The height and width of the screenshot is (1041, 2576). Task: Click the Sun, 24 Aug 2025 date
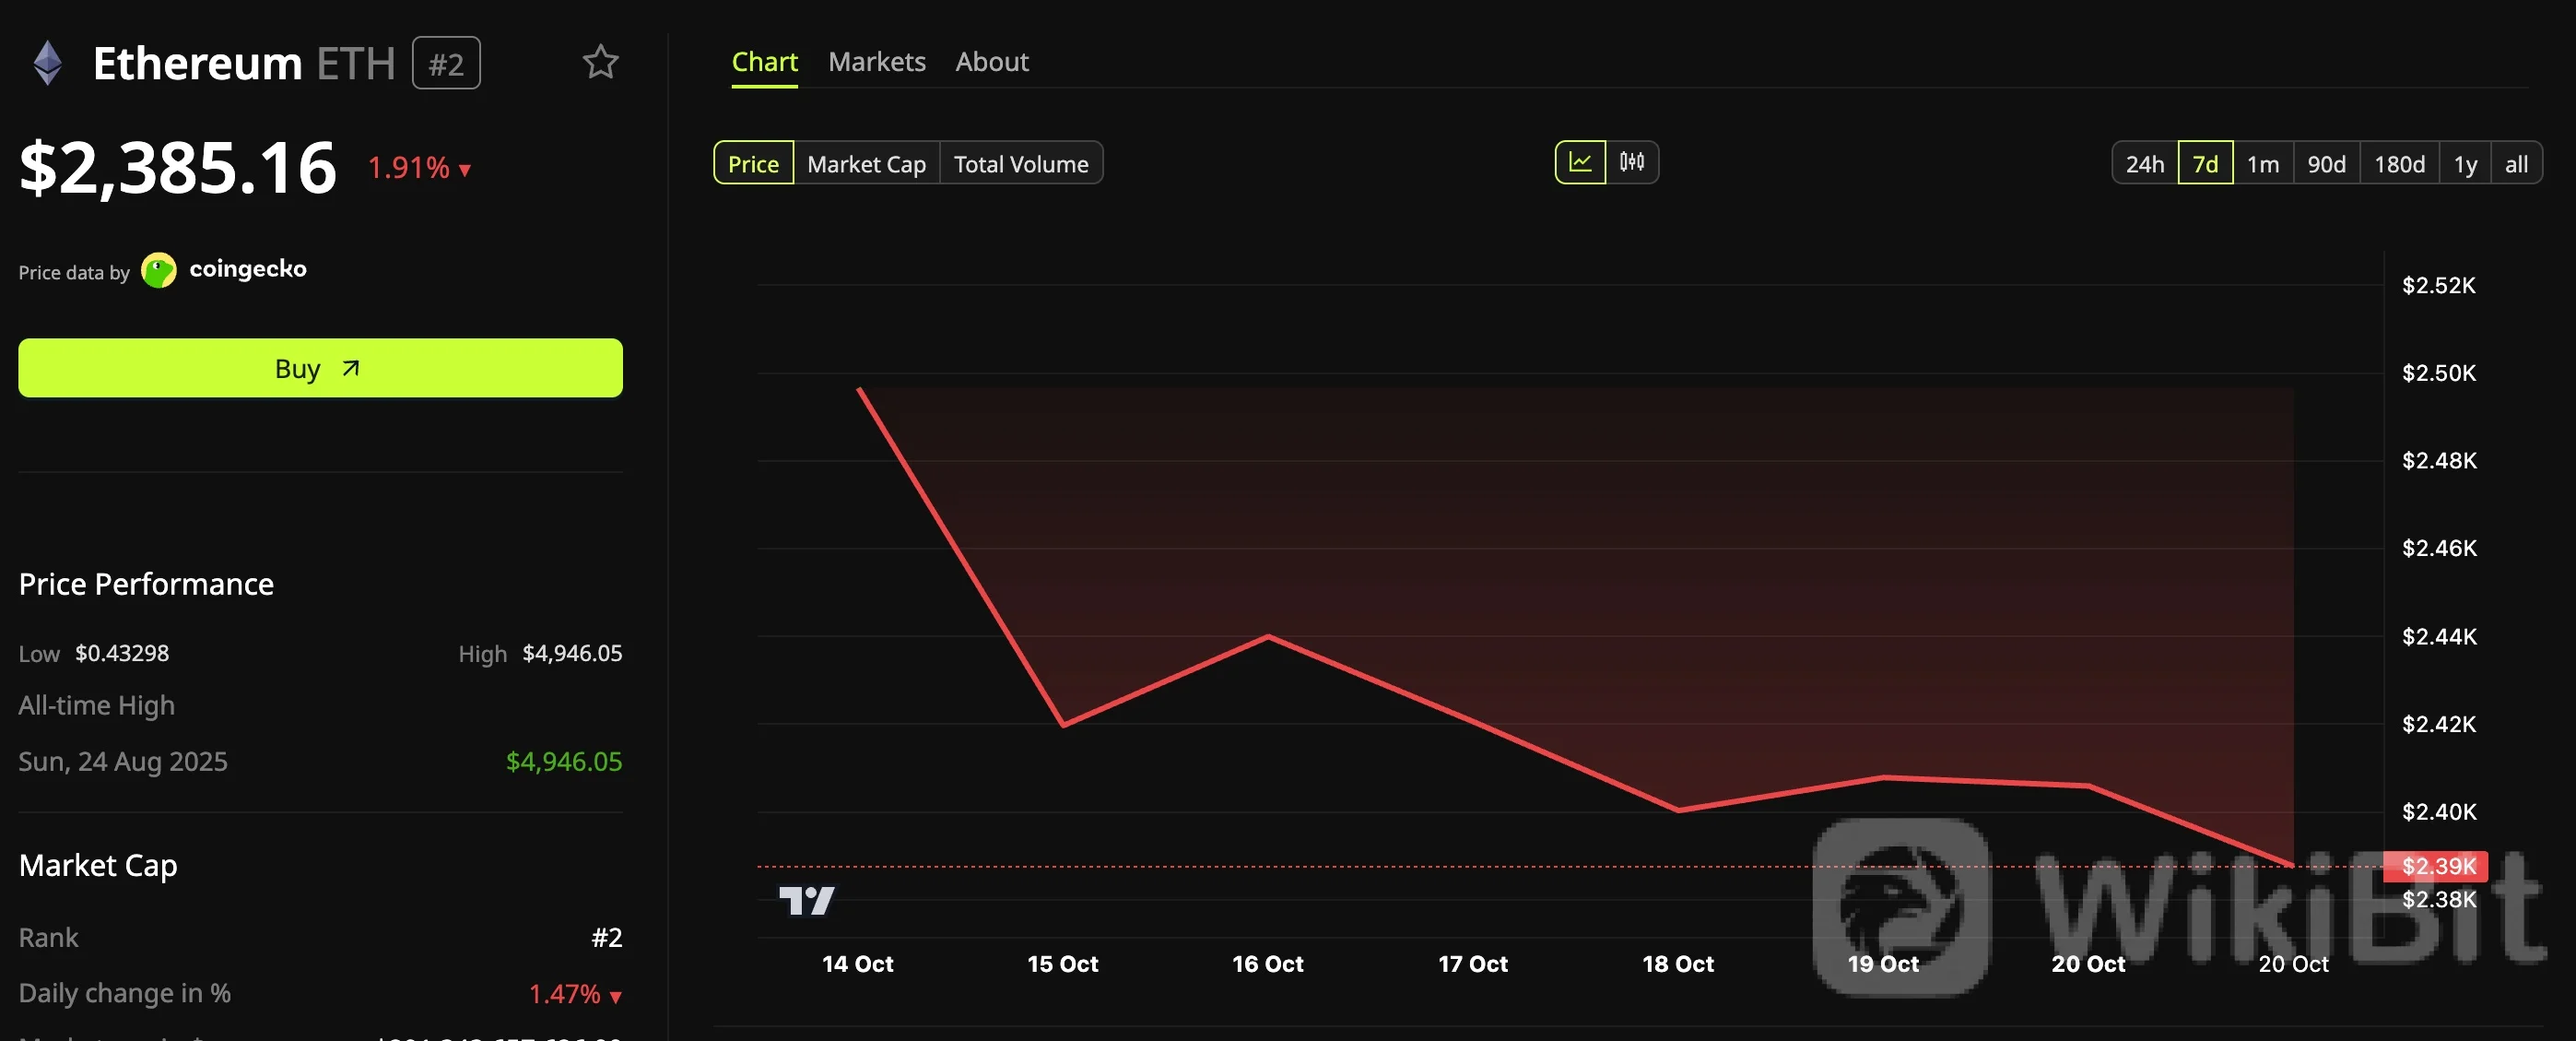(x=123, y=762)
